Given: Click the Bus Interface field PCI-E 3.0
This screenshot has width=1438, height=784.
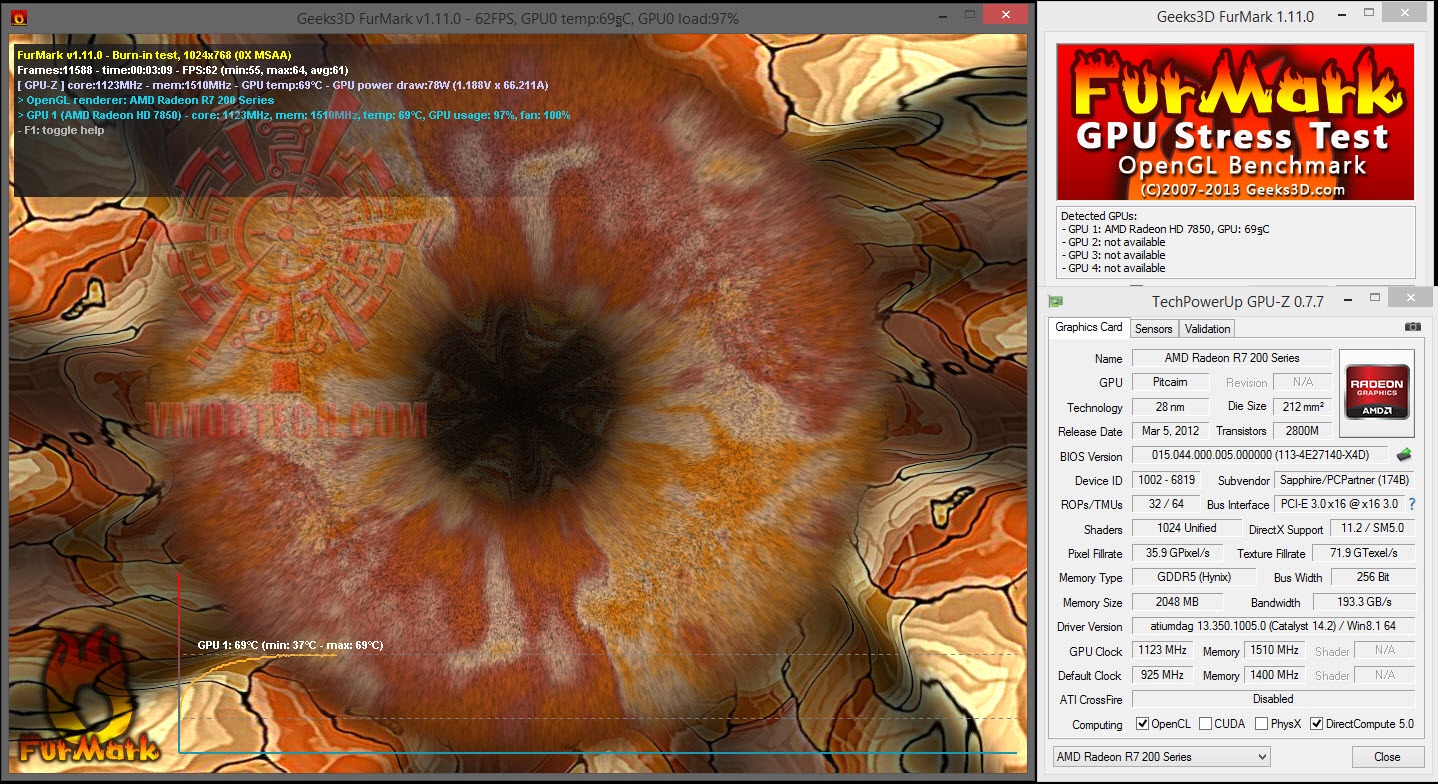Looking at the screenshot, I should coord(1339,504).
